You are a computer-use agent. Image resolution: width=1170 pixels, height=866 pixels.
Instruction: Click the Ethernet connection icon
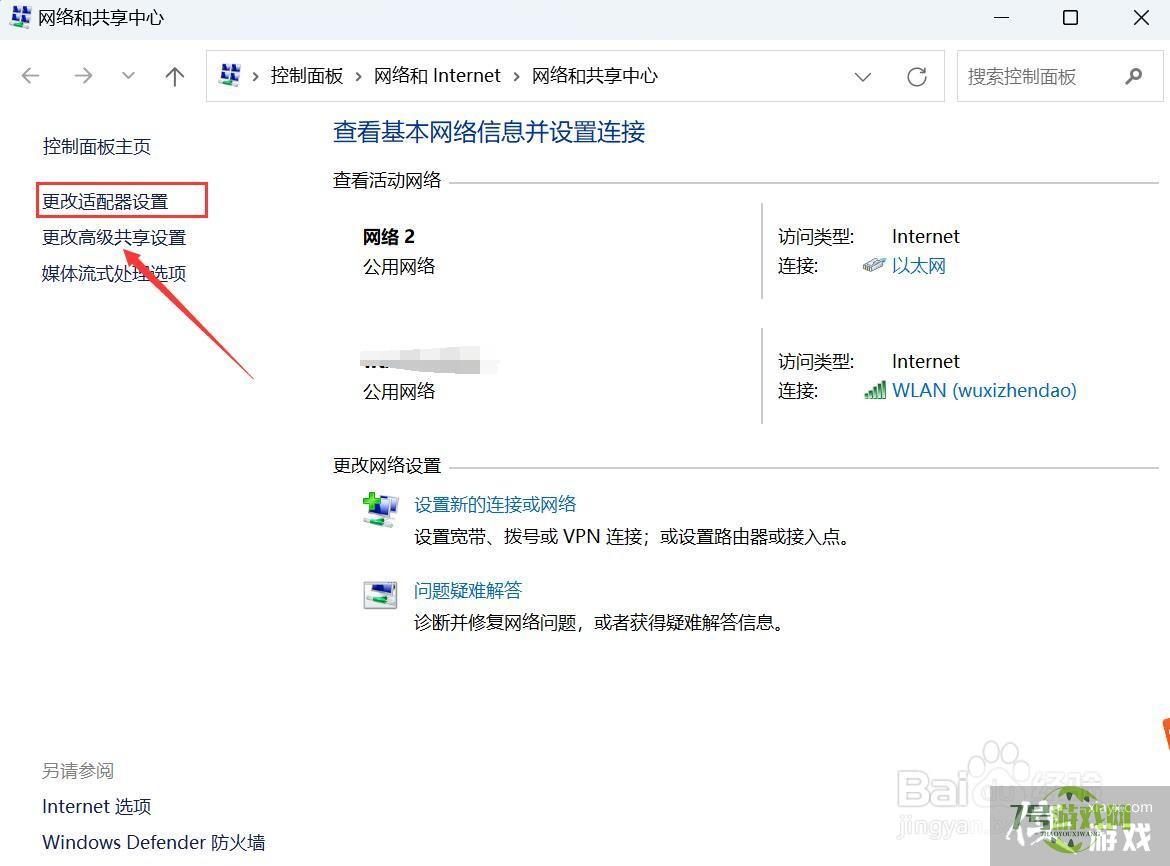tap(874, 266)
